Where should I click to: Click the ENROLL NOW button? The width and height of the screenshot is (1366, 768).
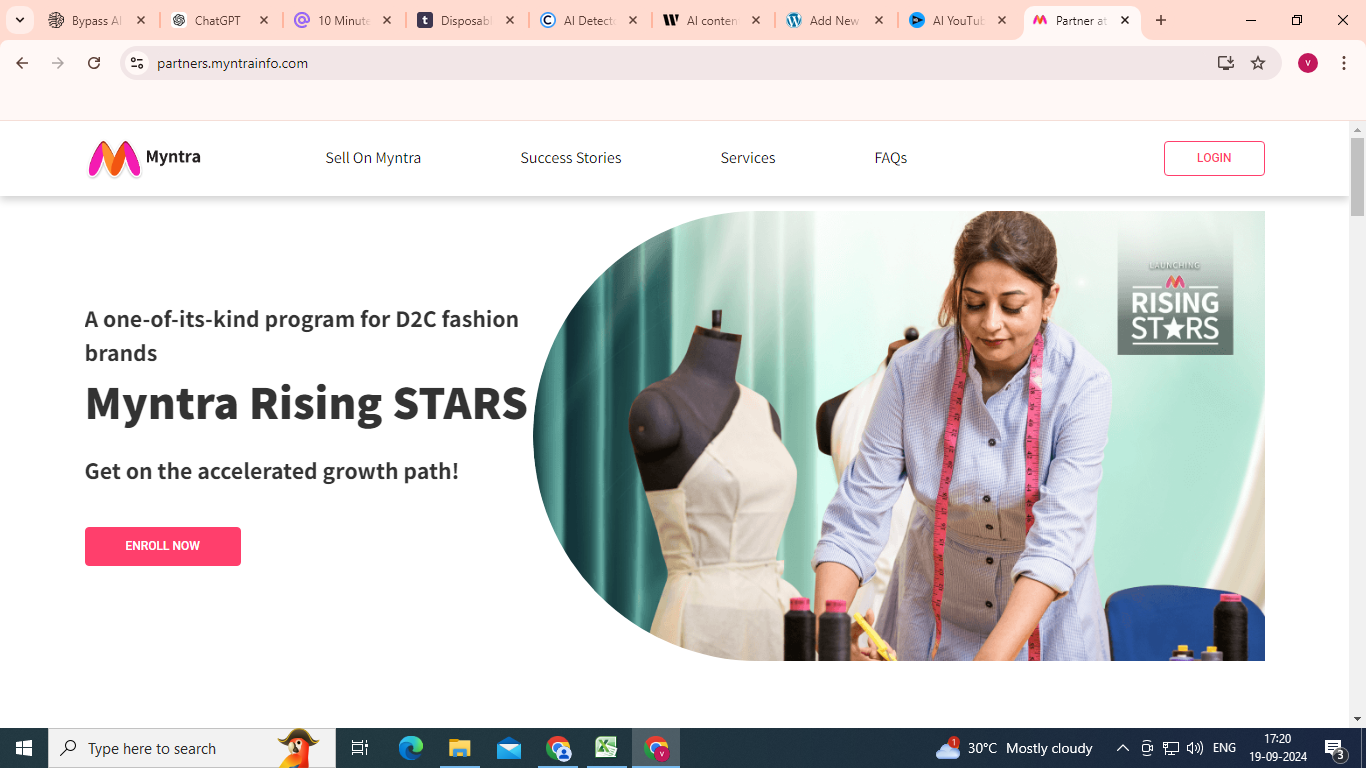(163, 546)
